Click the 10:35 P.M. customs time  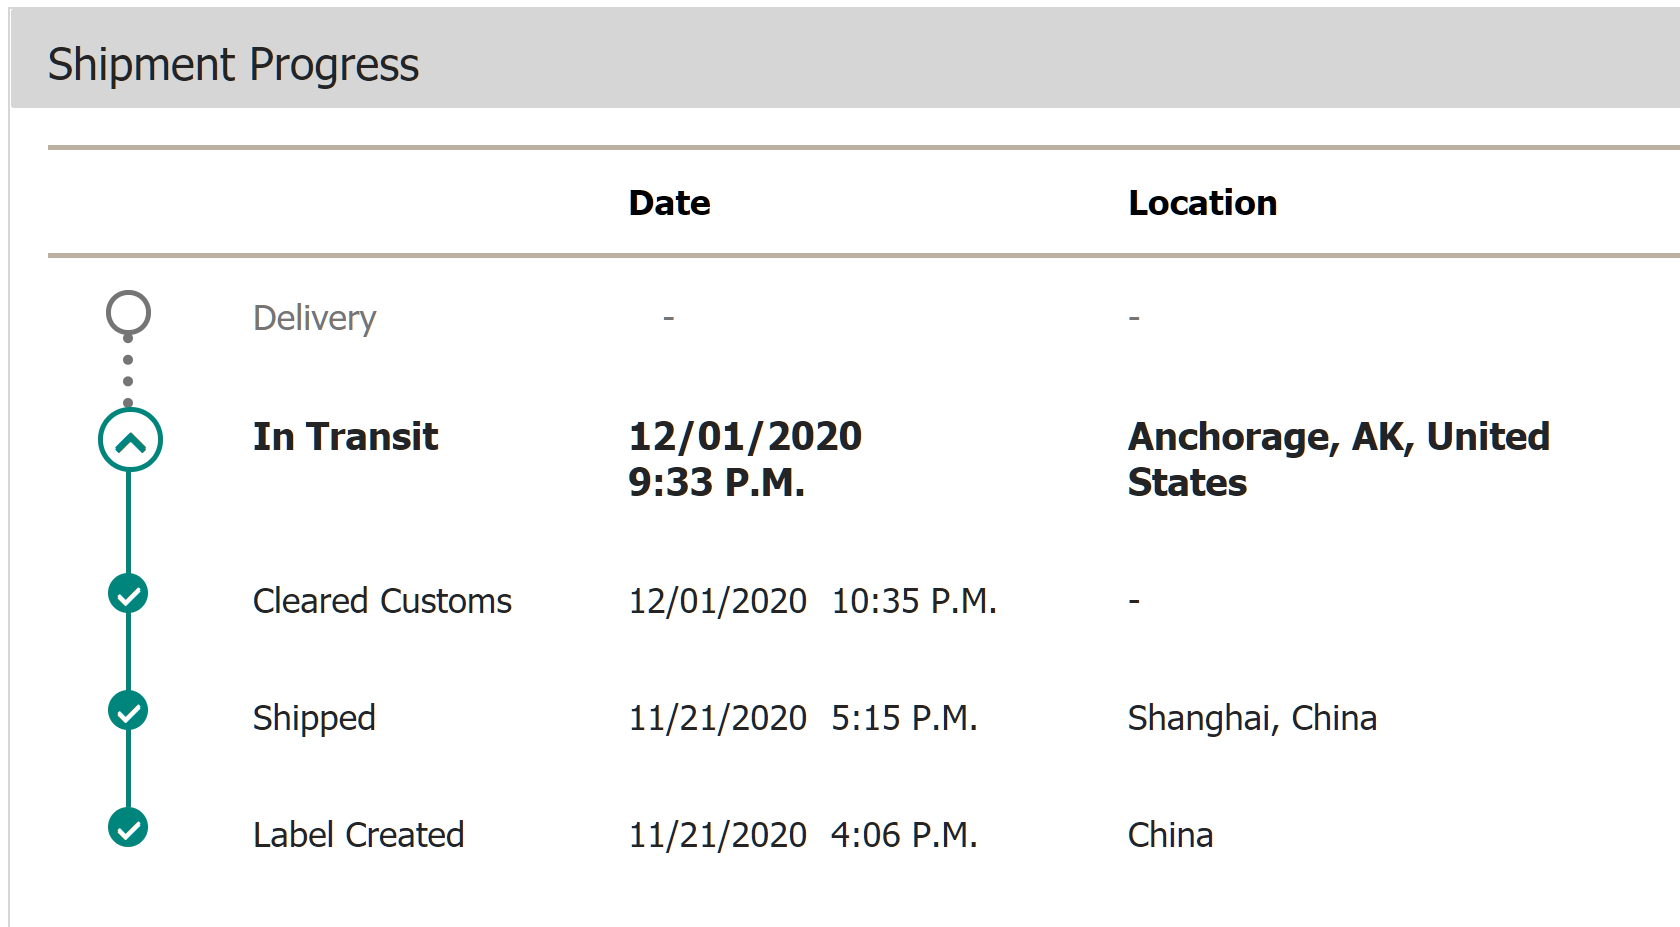pyautogui.click(x=914, y=601)
